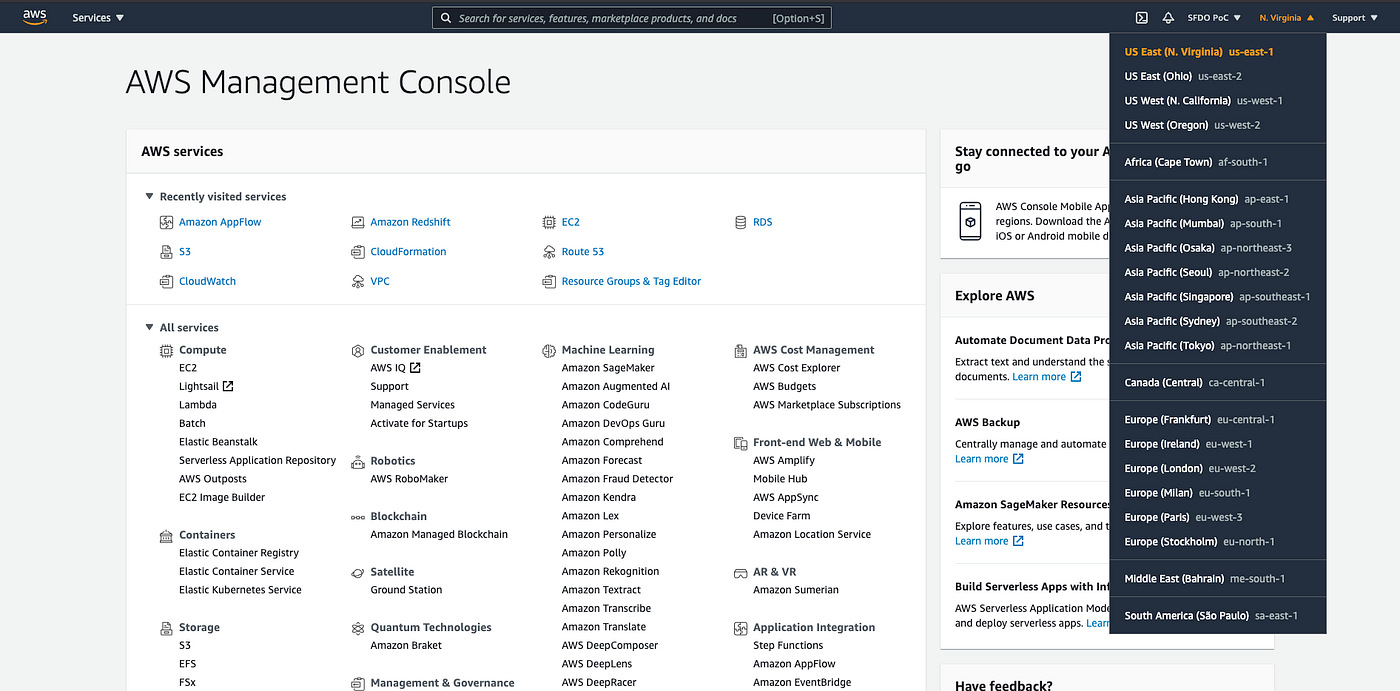The image size is (1400, 691).
Task: Open Ground Station link
Action: (406, 590)
